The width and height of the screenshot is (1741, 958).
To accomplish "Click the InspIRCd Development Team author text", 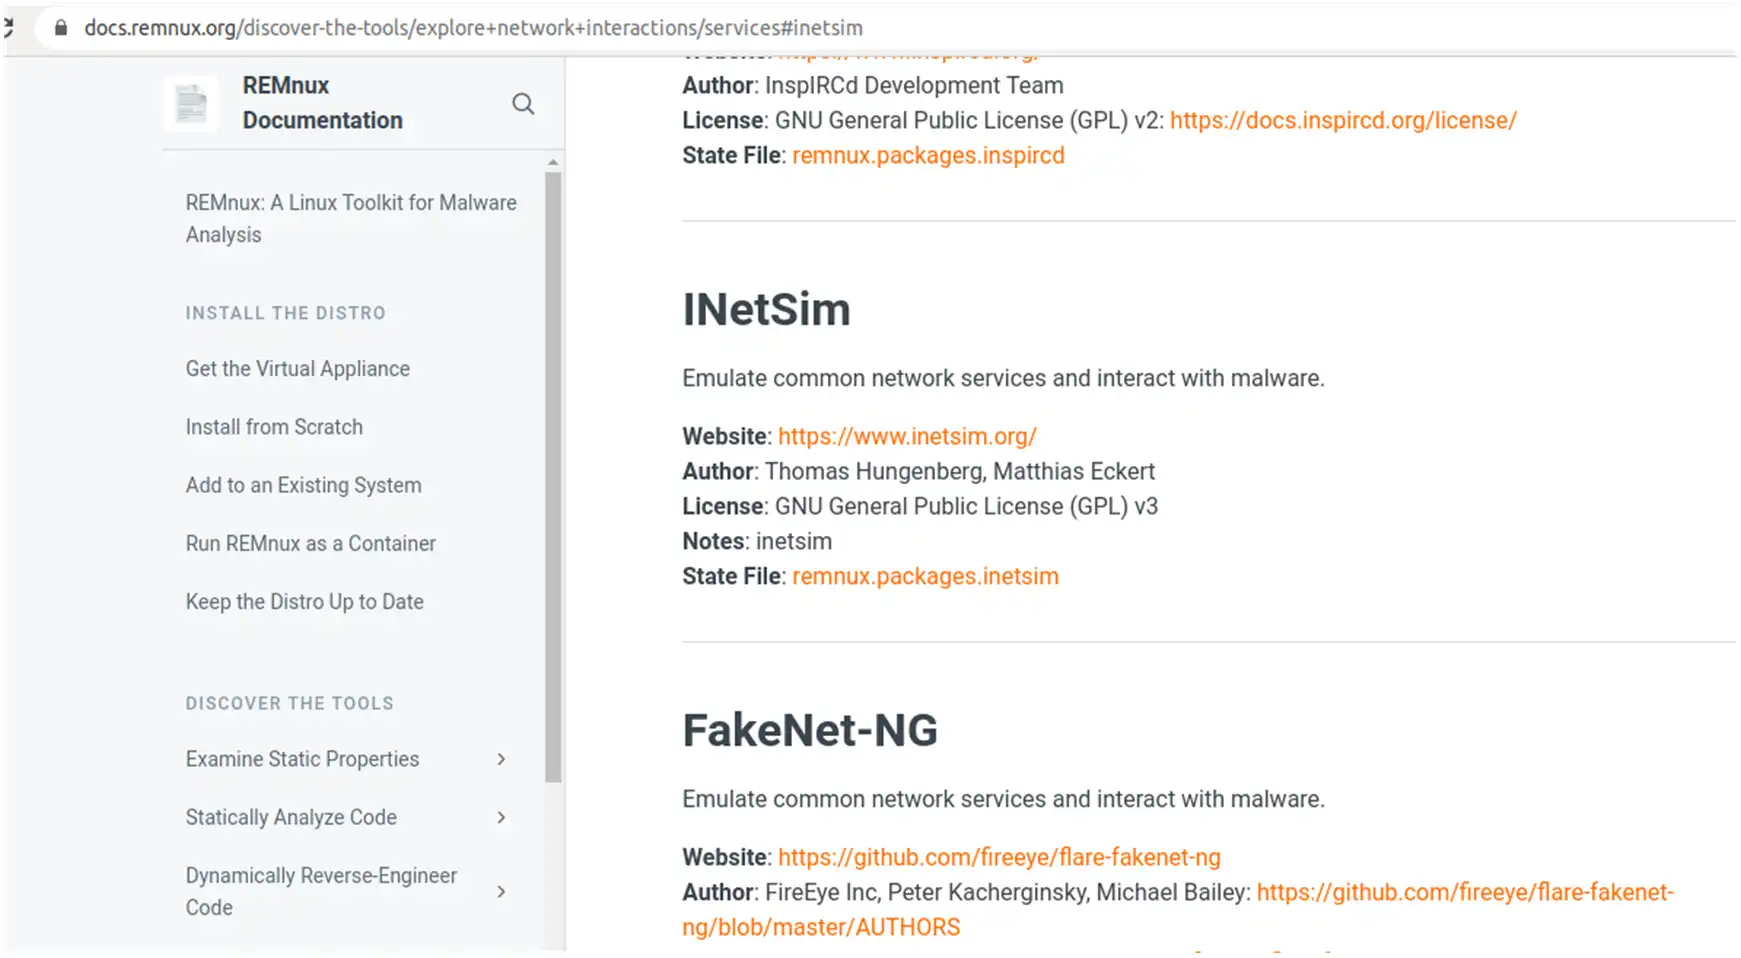I will point(914,86).
